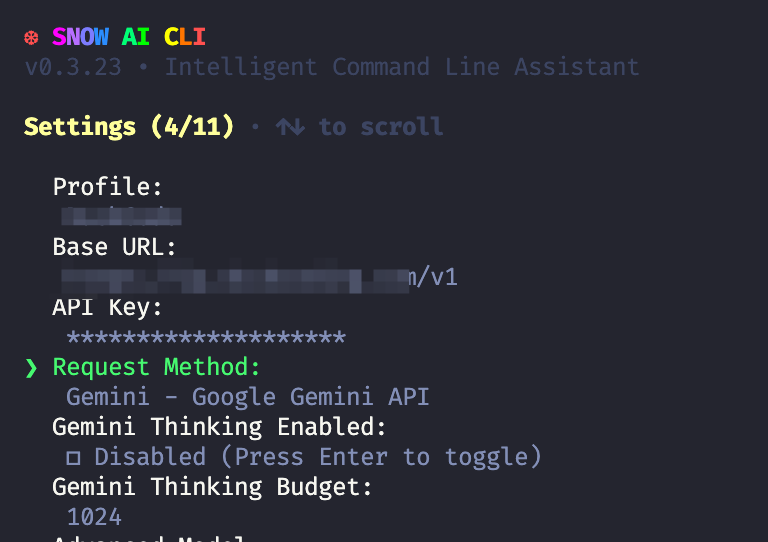Click the green selection arrow beside Request Method
768x542 pixels.
(x=31, y=368)
